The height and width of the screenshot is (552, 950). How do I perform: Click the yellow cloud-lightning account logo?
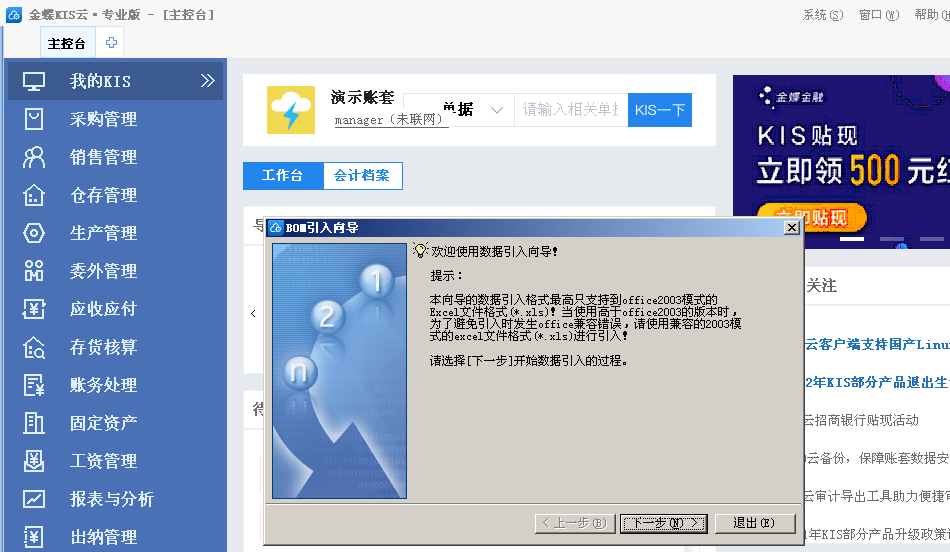tap(291, 110)
